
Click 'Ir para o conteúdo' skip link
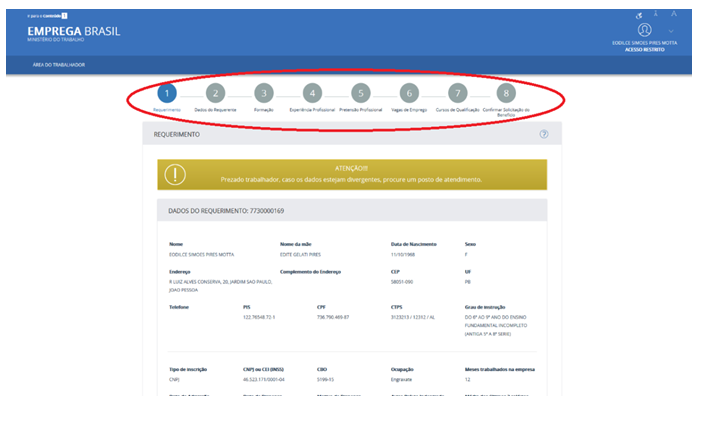pyautogui.click(x=46, y=17)
